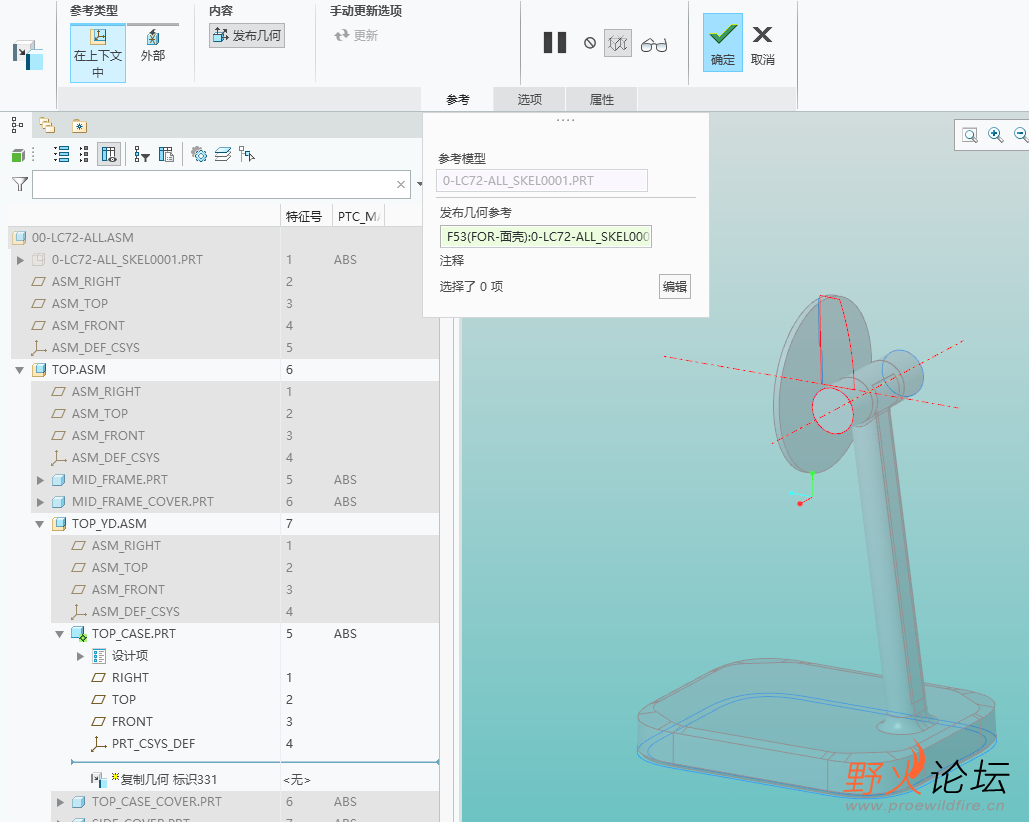
Task: Select 复制几何 标识331 feature
Action: click(168, 779)
